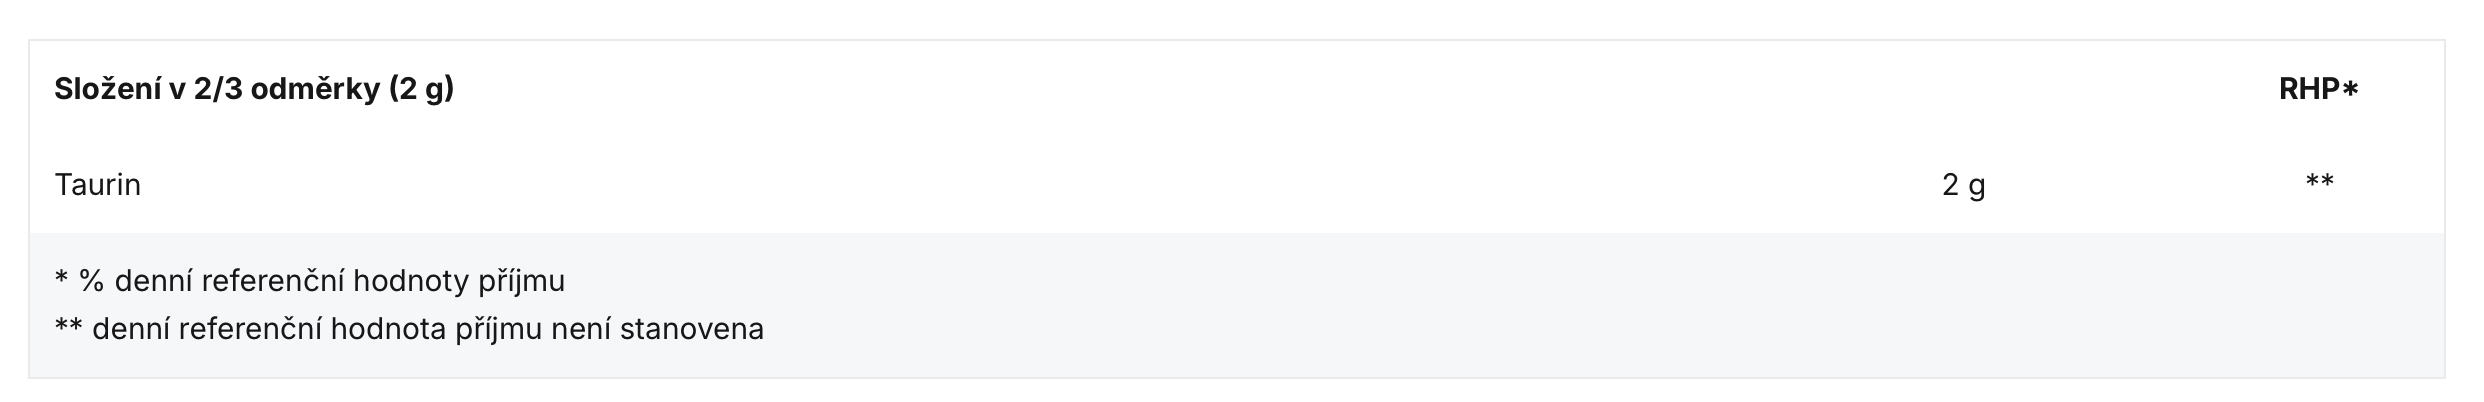Click the single asterisk starting the first footnote

pos(61,280)
